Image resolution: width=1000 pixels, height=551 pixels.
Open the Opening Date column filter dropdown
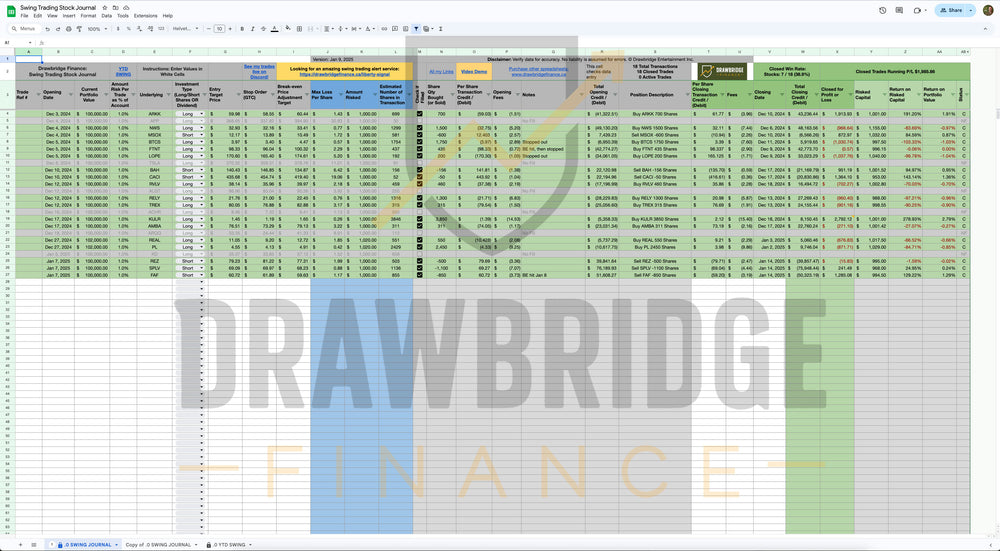click(x=71, y=95)
